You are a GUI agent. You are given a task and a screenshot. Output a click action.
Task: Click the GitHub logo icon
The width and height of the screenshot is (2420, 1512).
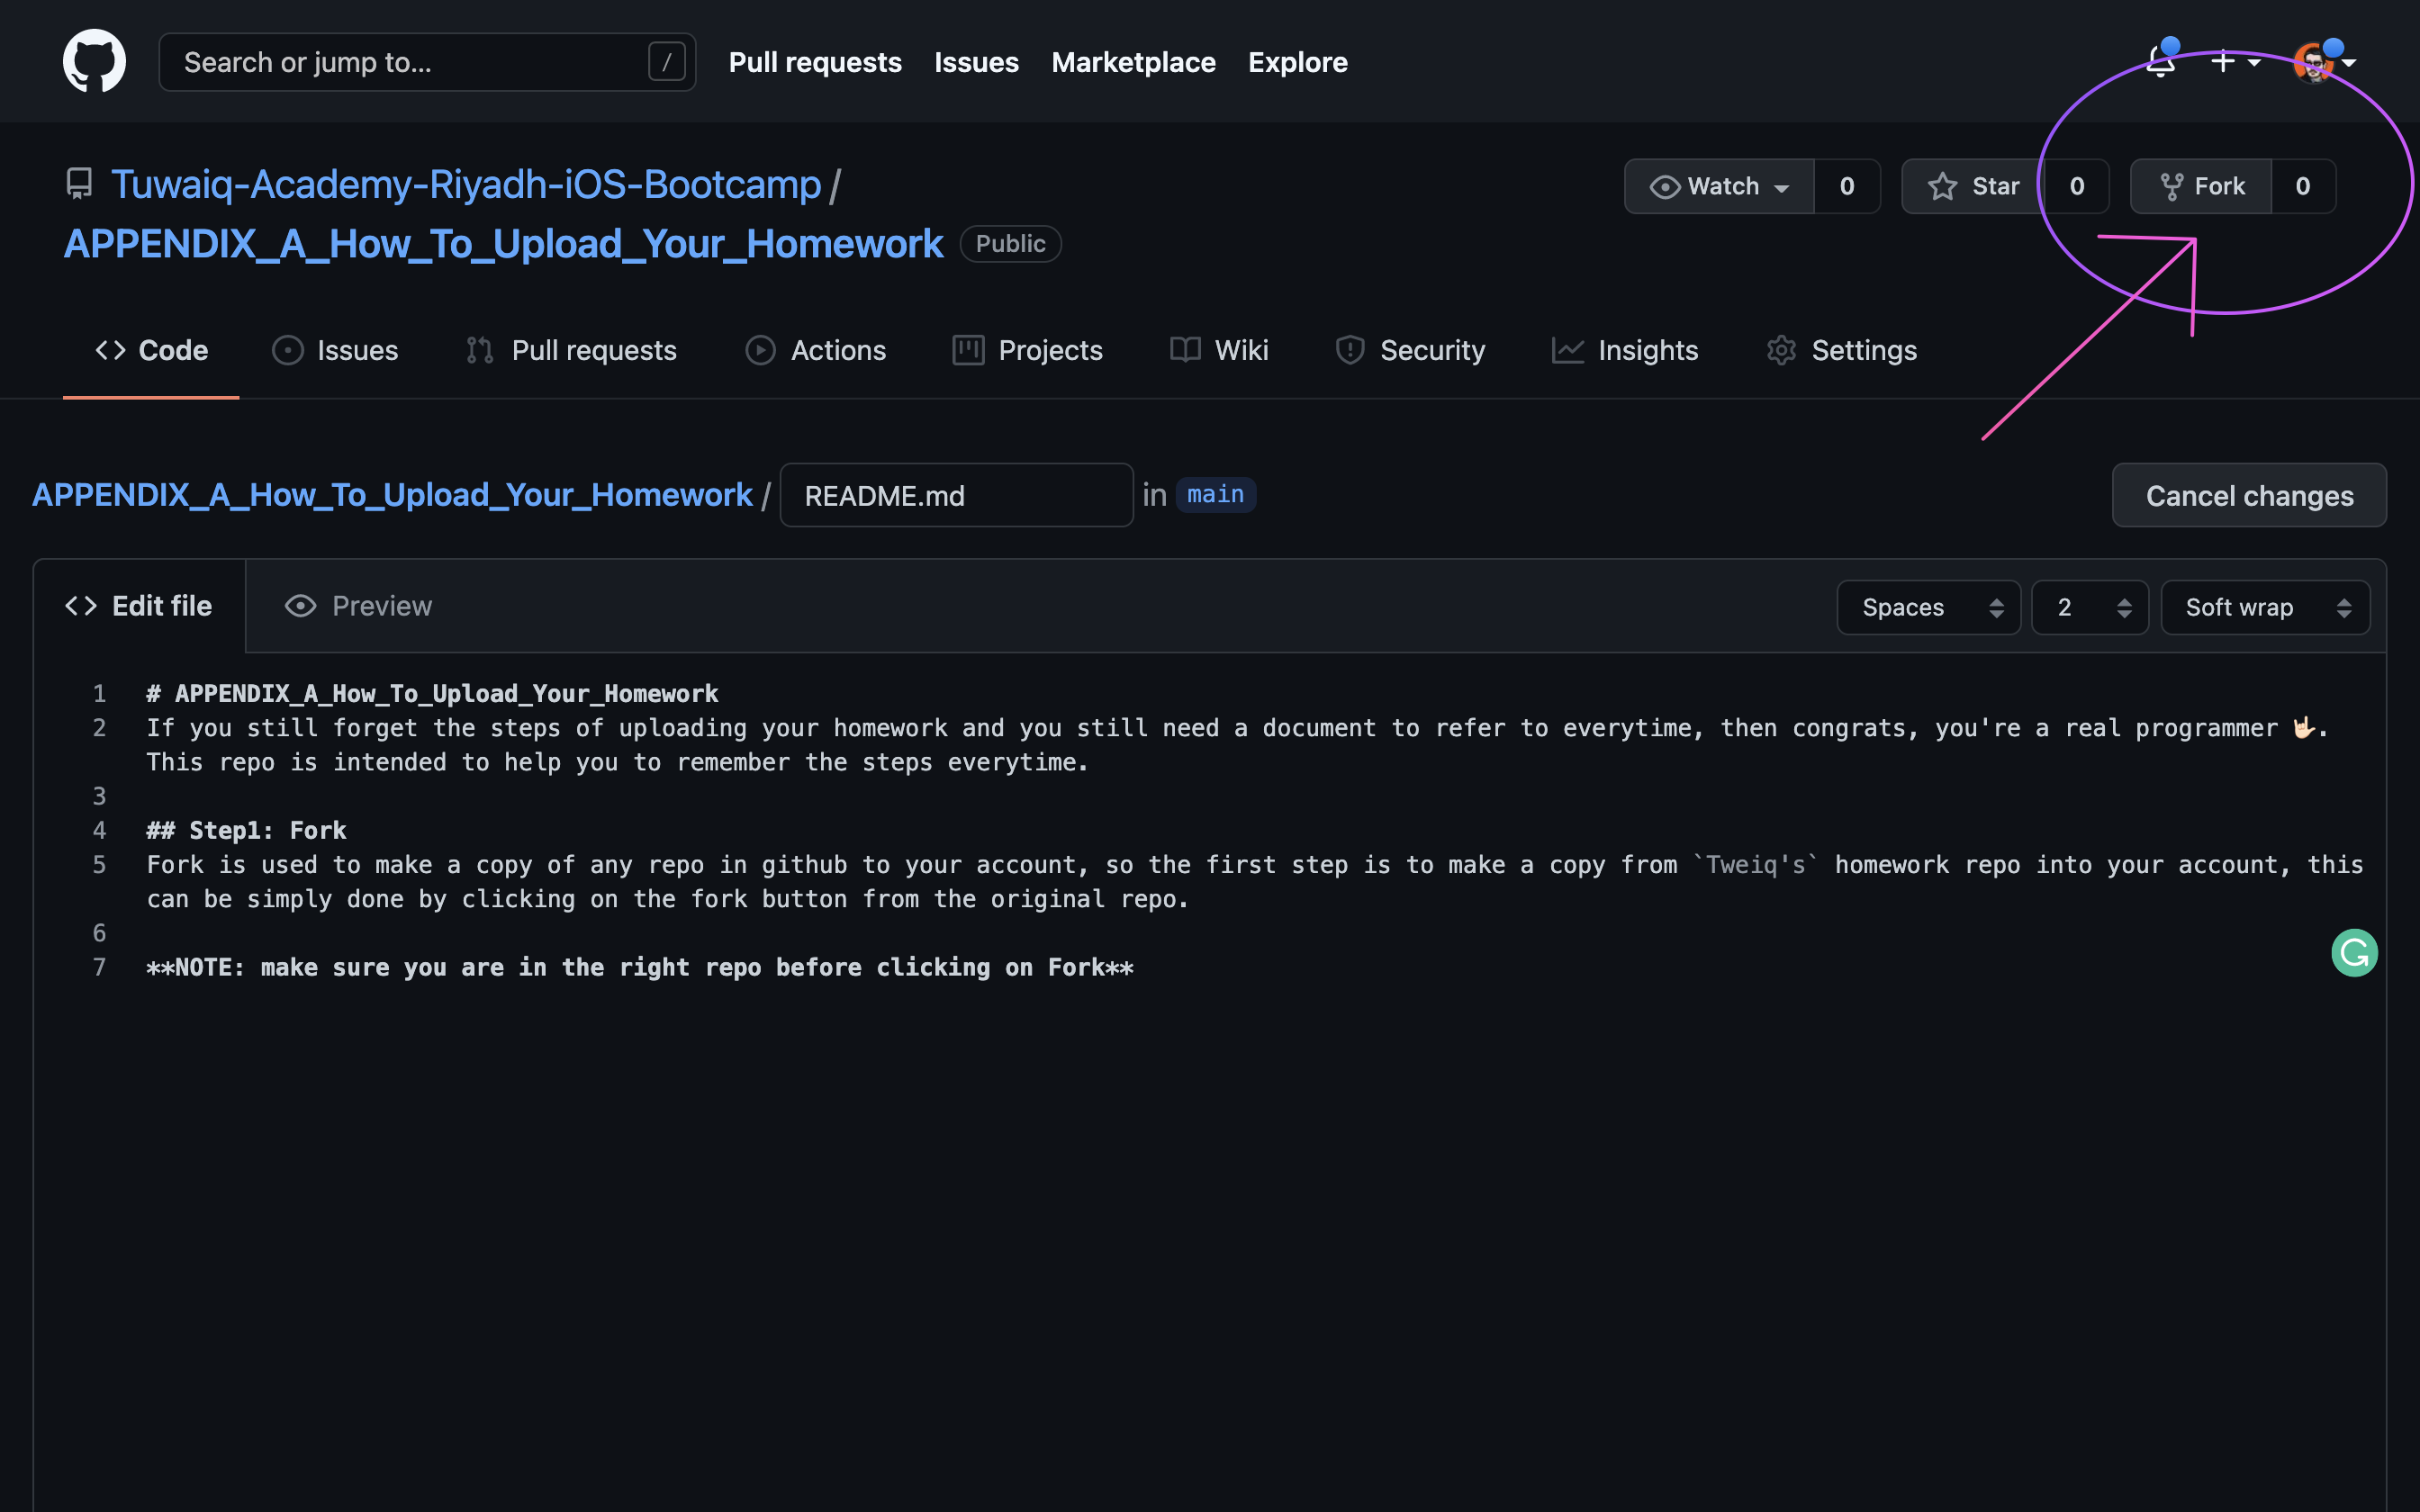tap(94, 61)
